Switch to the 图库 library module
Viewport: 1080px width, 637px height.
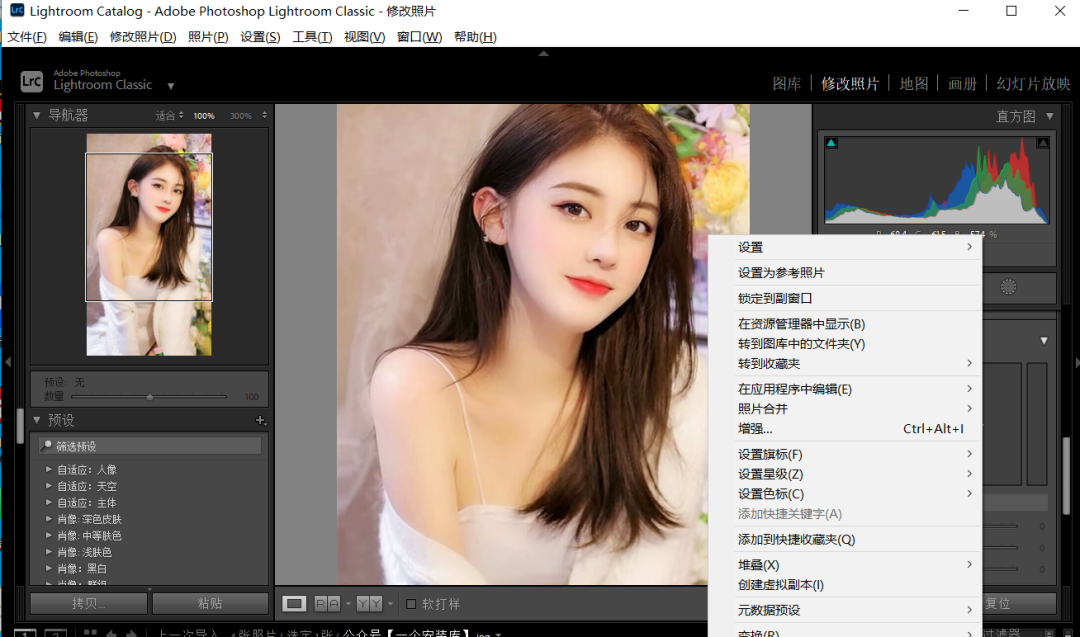(787, 84)
